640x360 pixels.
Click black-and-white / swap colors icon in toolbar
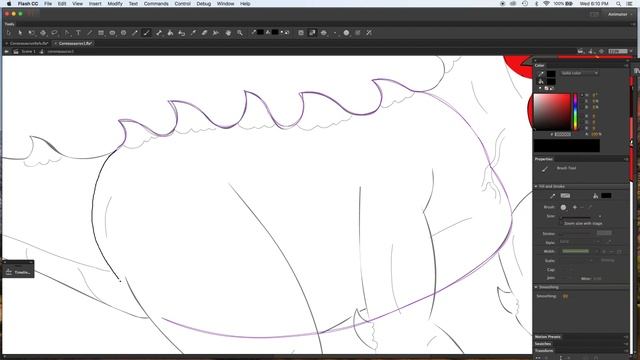click(286, 32)
